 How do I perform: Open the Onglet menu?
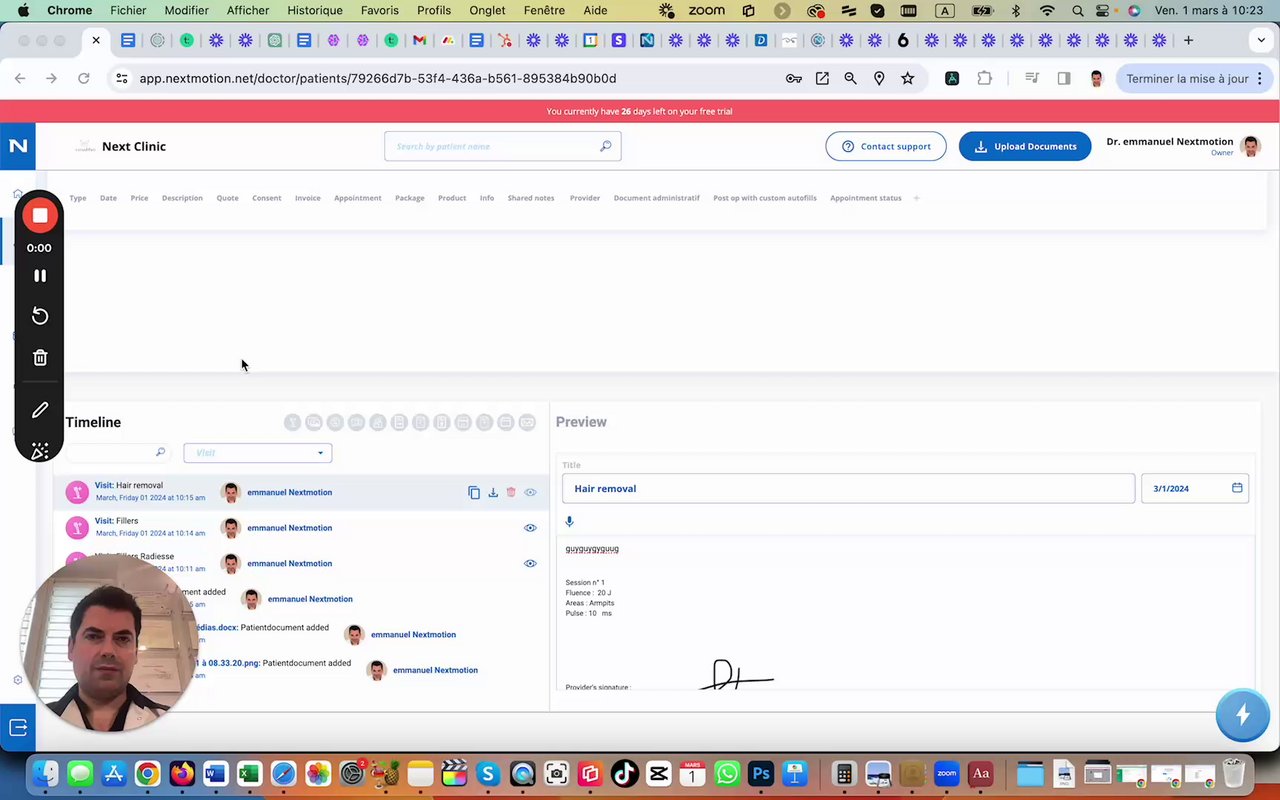pos(487,10)
